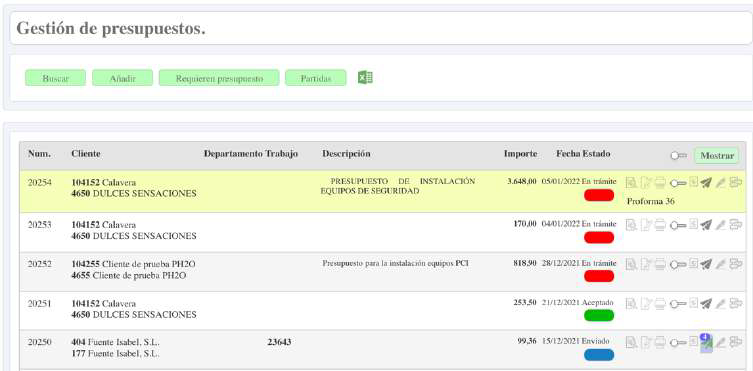Select budget number 20254

[40, 183]
